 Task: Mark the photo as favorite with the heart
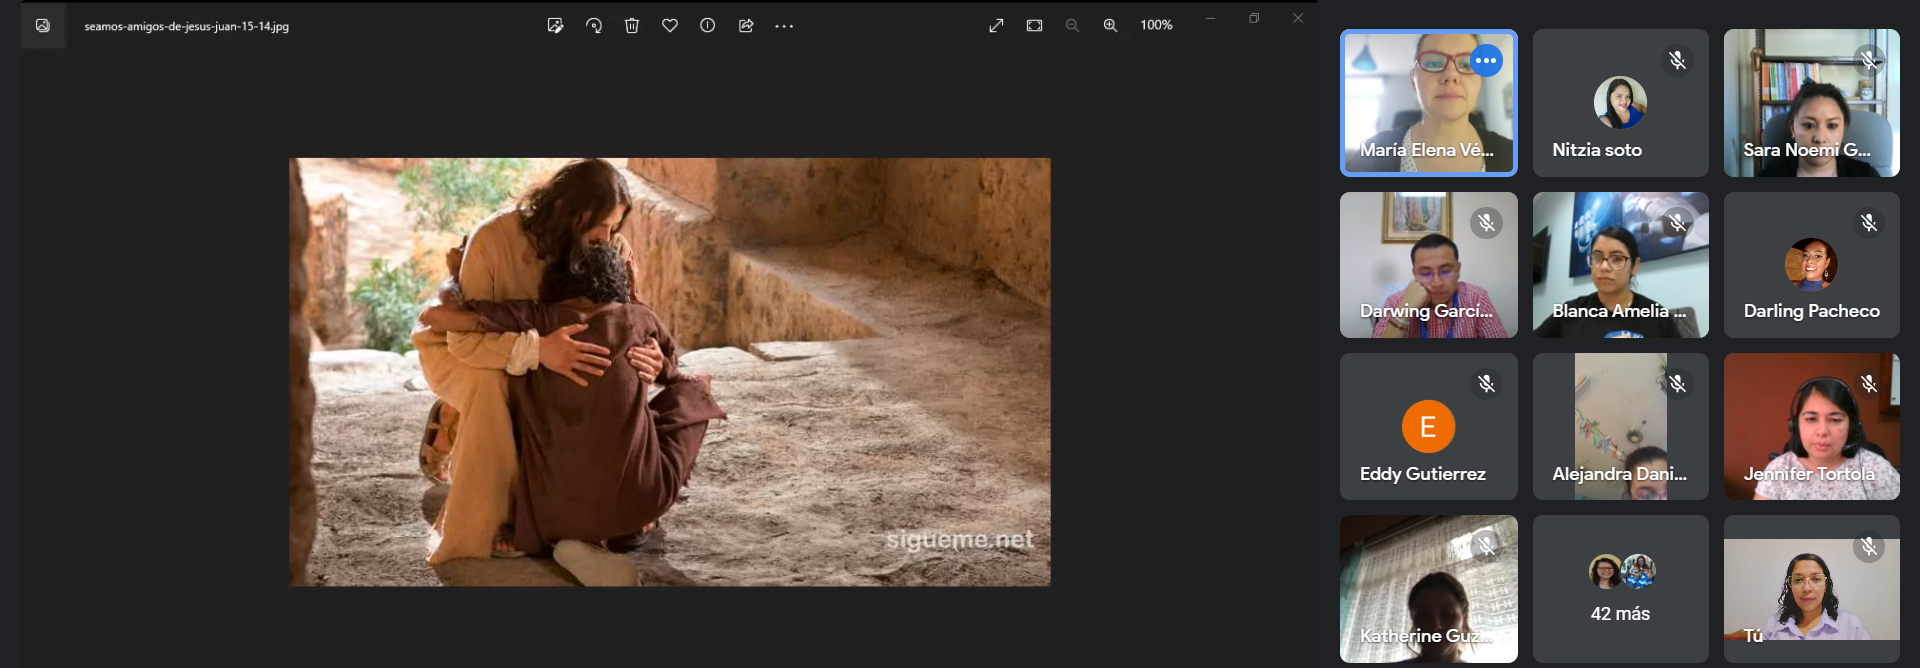pyautogui.click(x=670, y=26)
